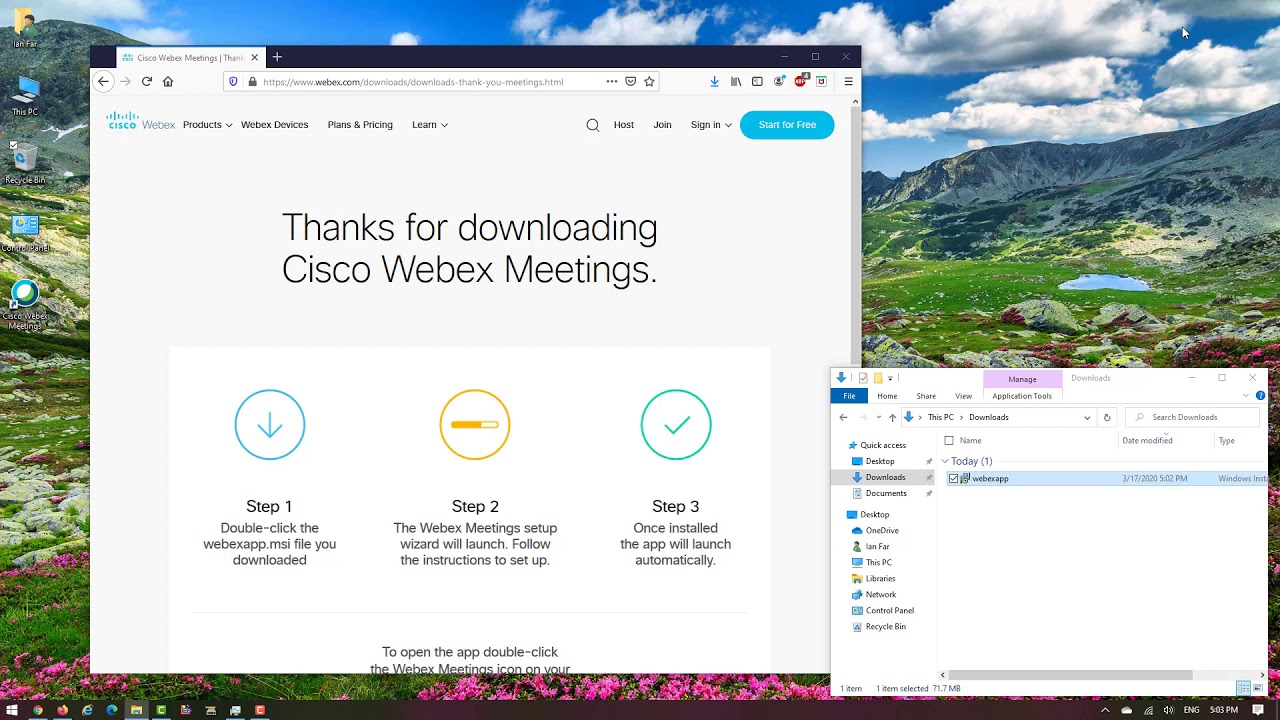
Task: Click Explorer up-one-level arrow
Action: (892, 417)
